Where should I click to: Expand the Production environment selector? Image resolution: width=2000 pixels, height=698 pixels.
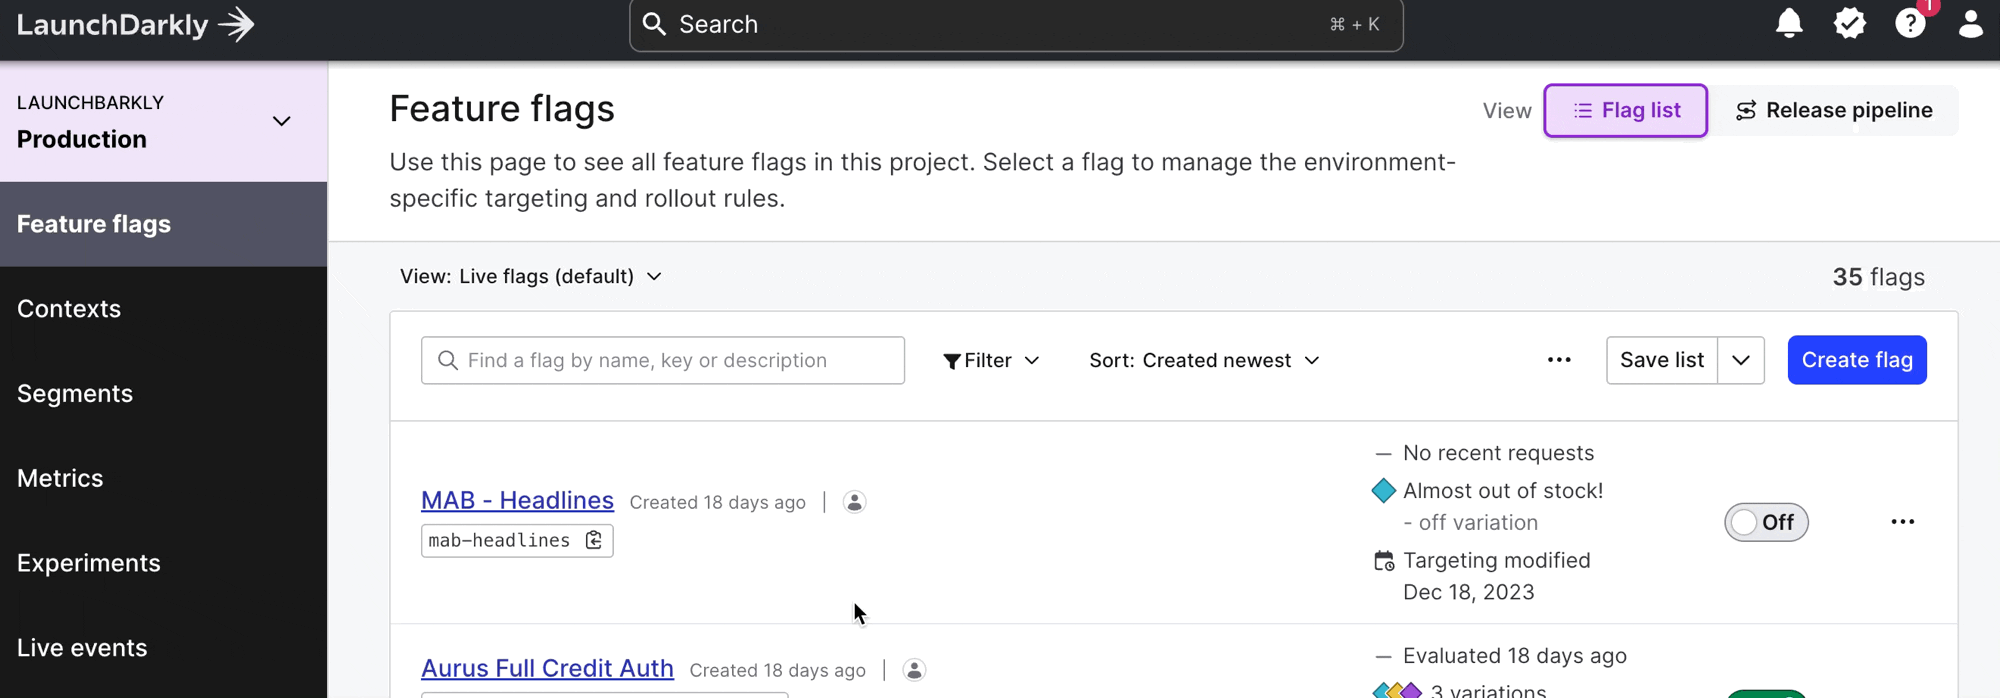(x=281, y=121)
